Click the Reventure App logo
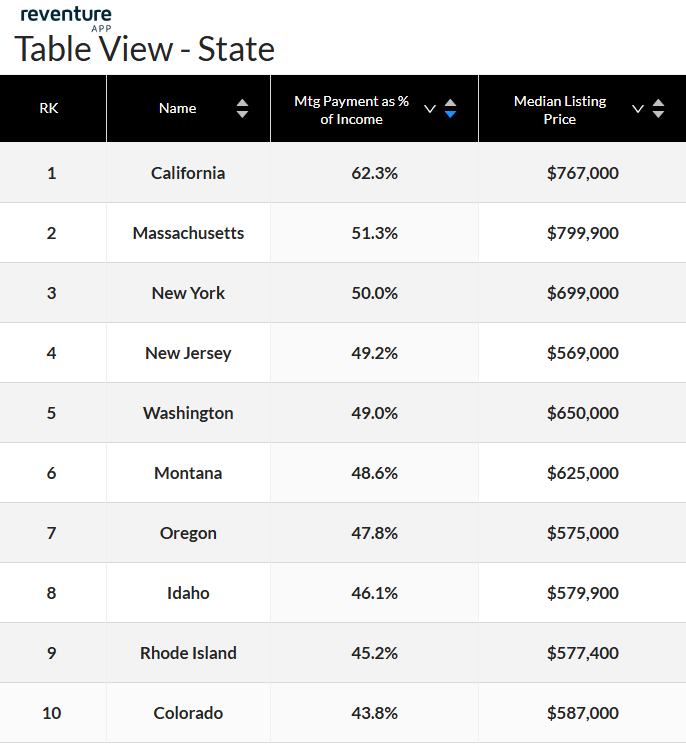686x744 pixels. (x=66, y=17)
